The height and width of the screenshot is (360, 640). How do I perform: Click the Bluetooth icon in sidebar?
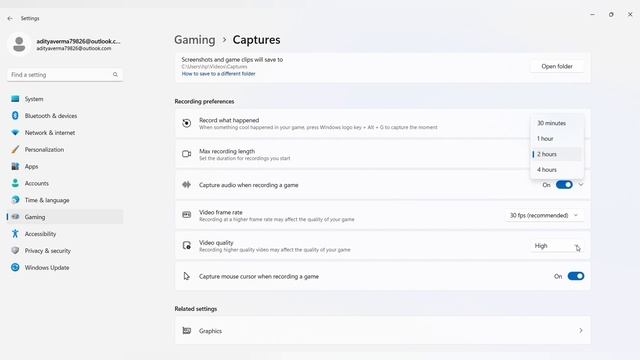(15, 116)
